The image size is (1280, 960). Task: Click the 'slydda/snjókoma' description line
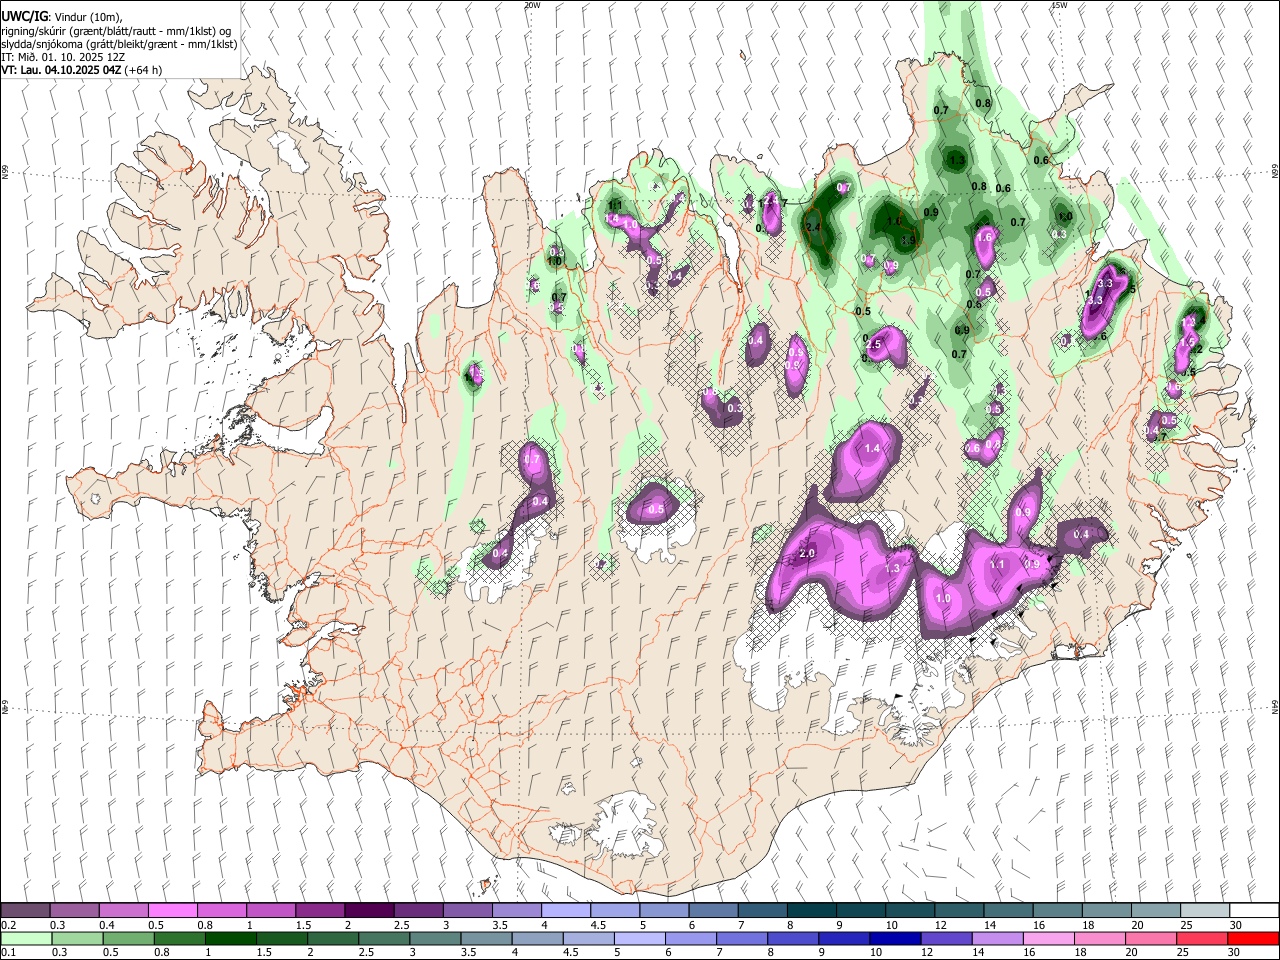click(119, 44)
